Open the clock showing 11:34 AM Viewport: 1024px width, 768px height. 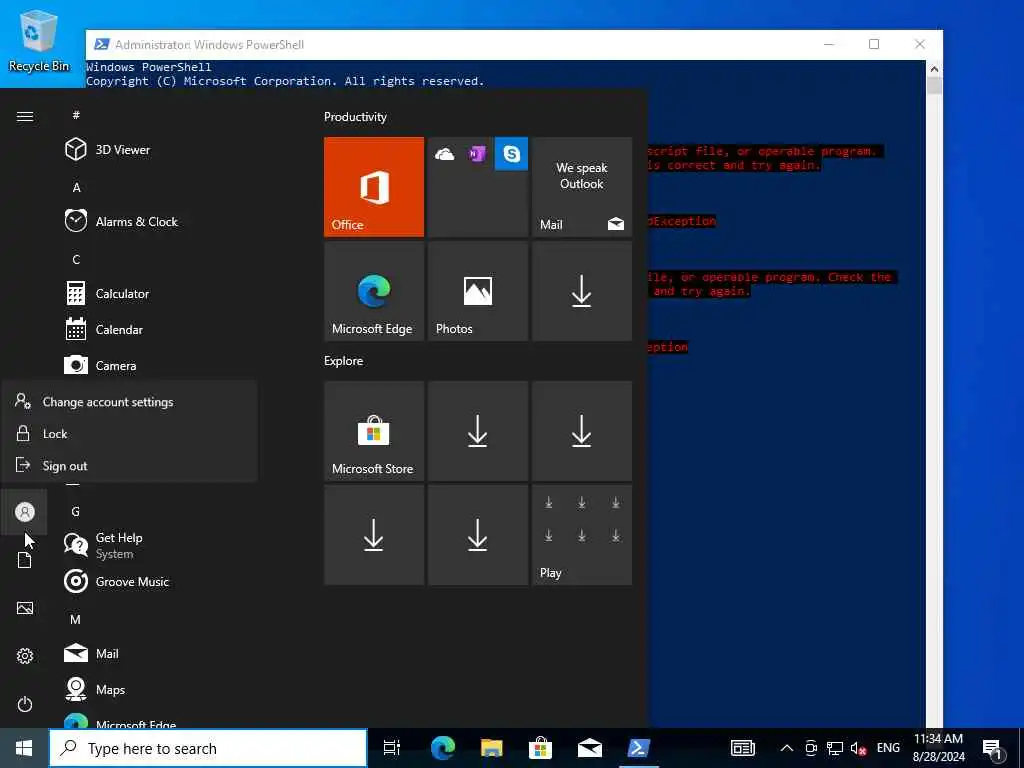938,748
